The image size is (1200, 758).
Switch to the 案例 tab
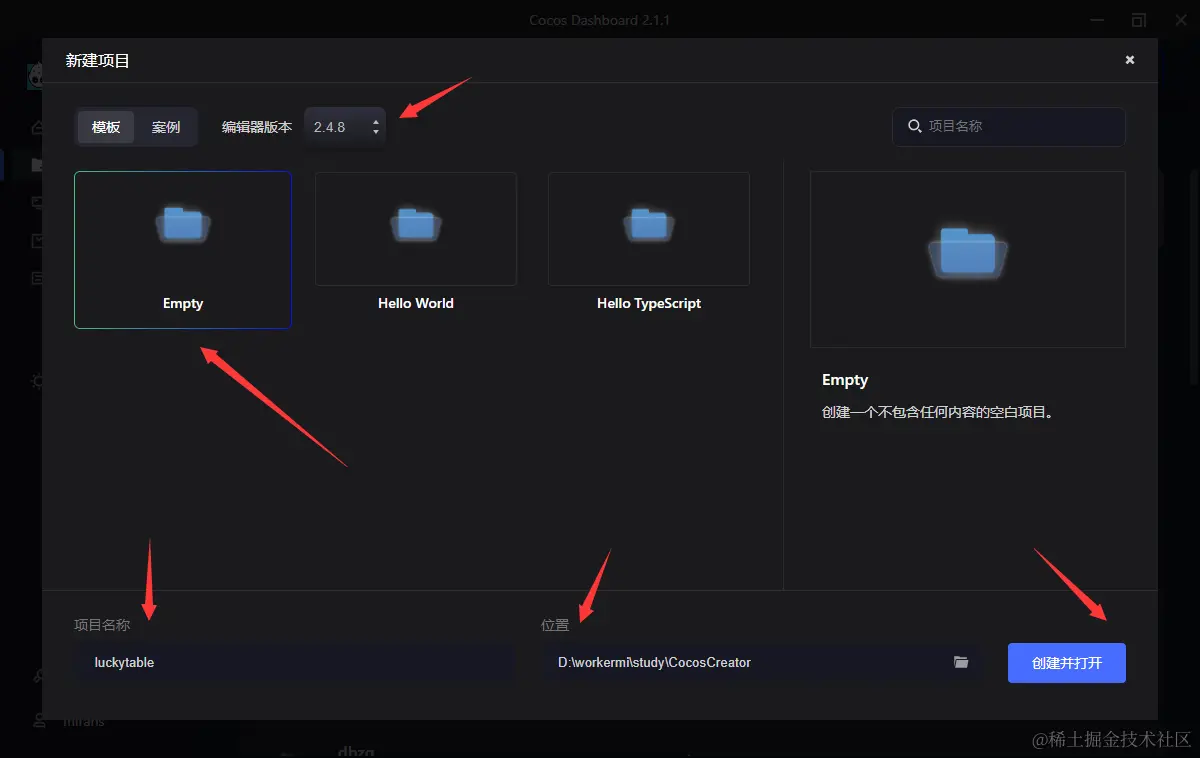166,127
